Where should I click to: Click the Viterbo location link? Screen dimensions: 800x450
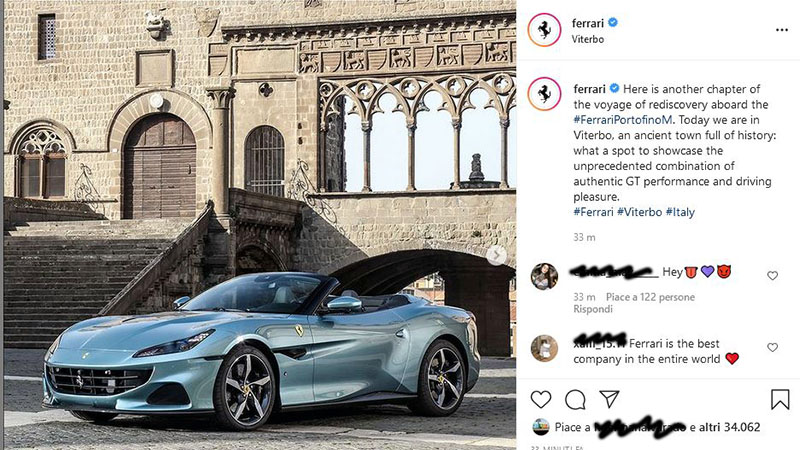pyautogui.click(x=588, y=39)
